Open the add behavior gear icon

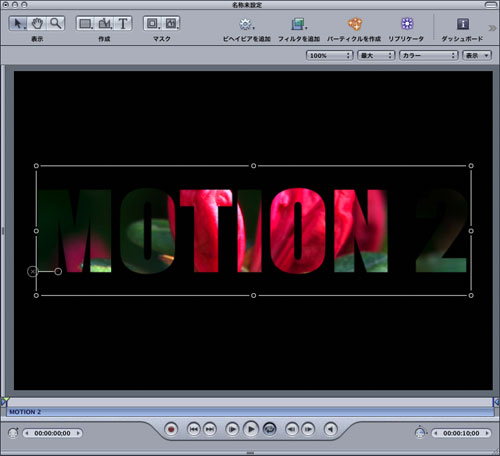coord(246,24)
